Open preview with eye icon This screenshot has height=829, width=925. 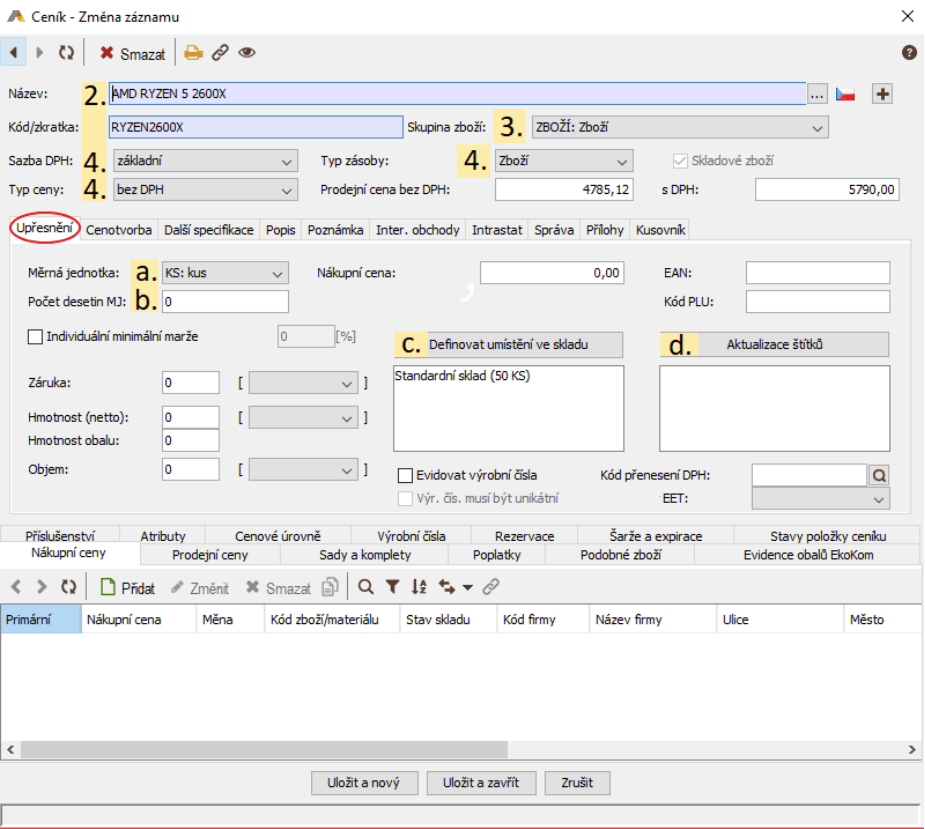point(247,53)
